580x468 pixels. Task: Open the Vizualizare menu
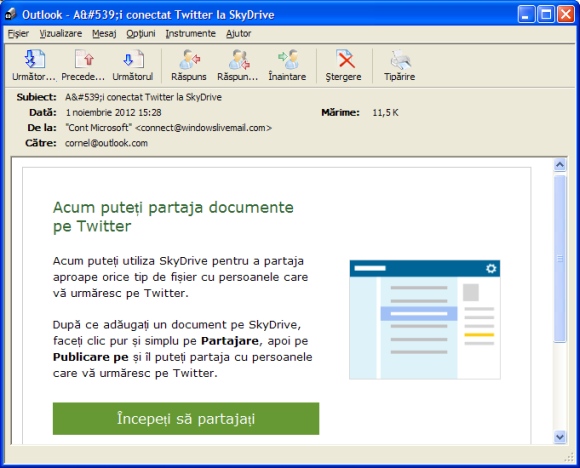pos(61,34)
